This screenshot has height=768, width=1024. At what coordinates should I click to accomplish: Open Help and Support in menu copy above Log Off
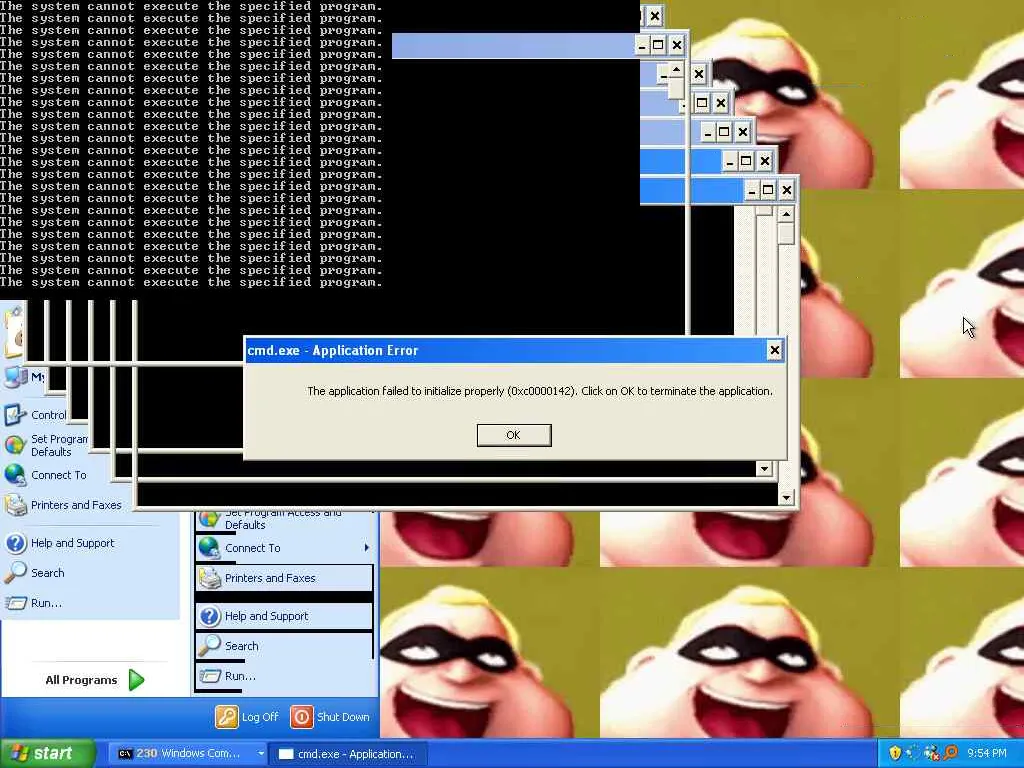[x=284, y=616]
